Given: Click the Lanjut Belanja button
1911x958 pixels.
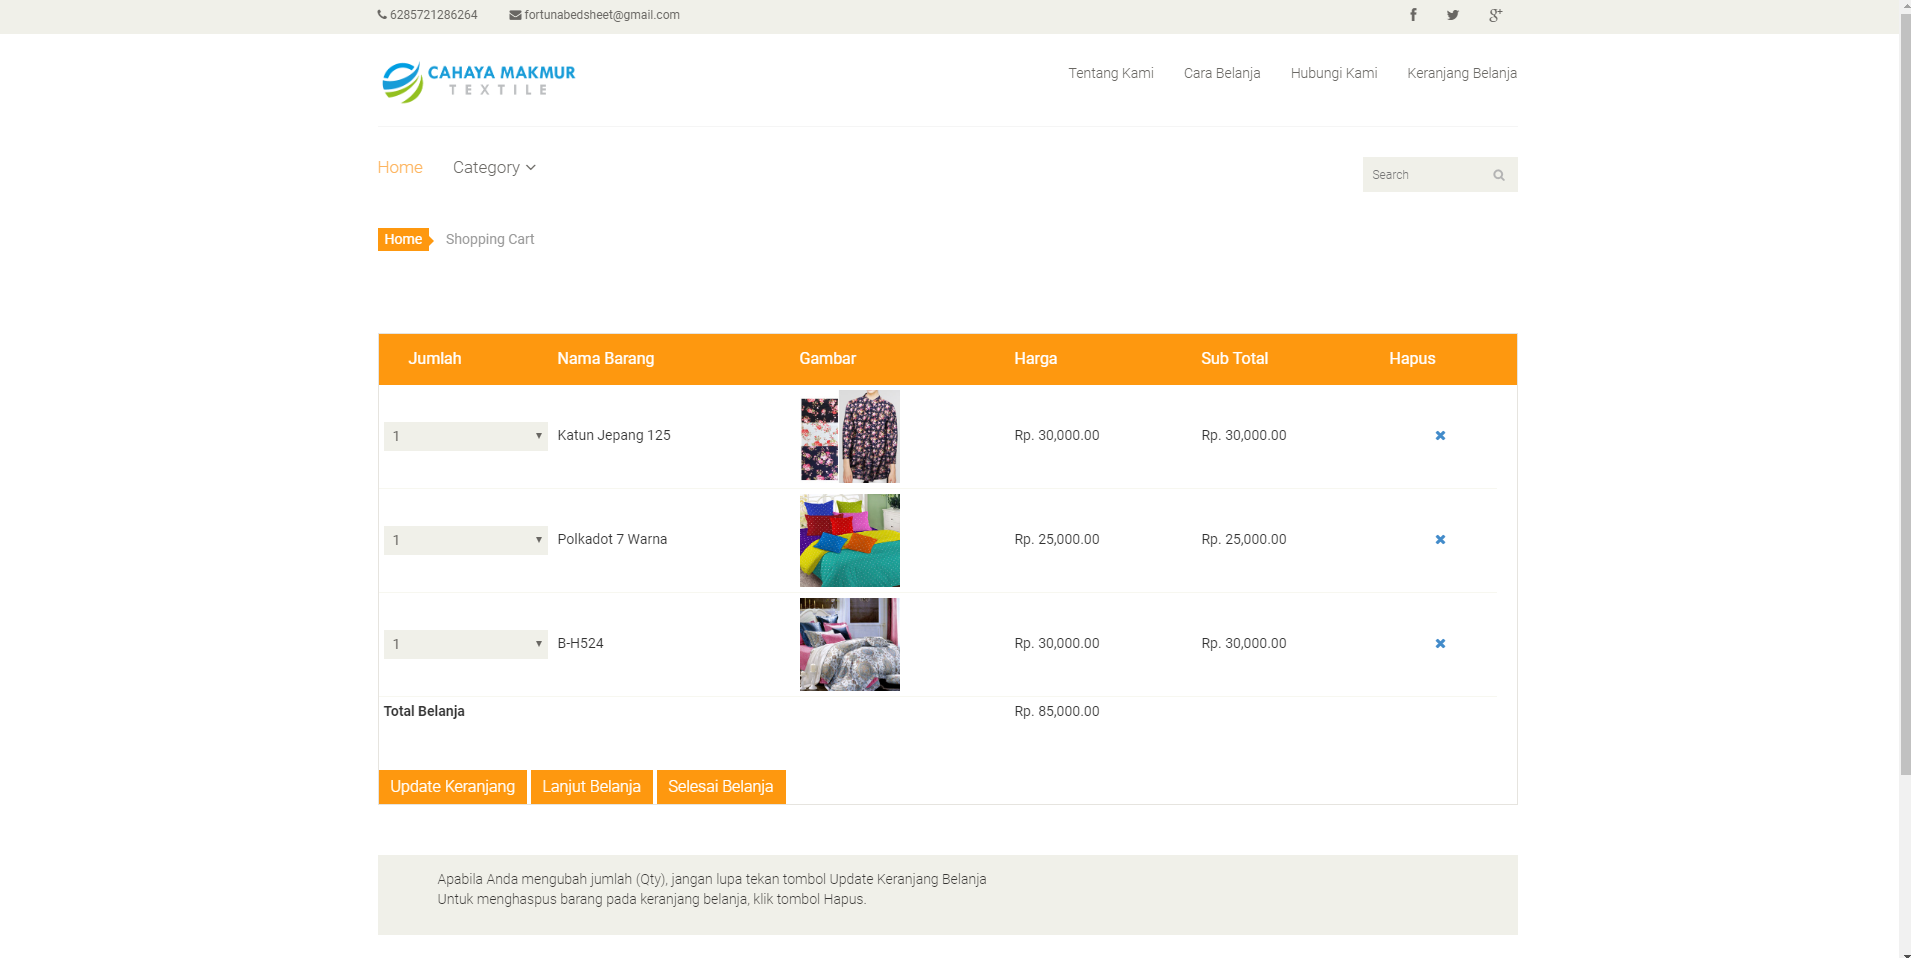Looking at the screenshot, I should [591, 786].
